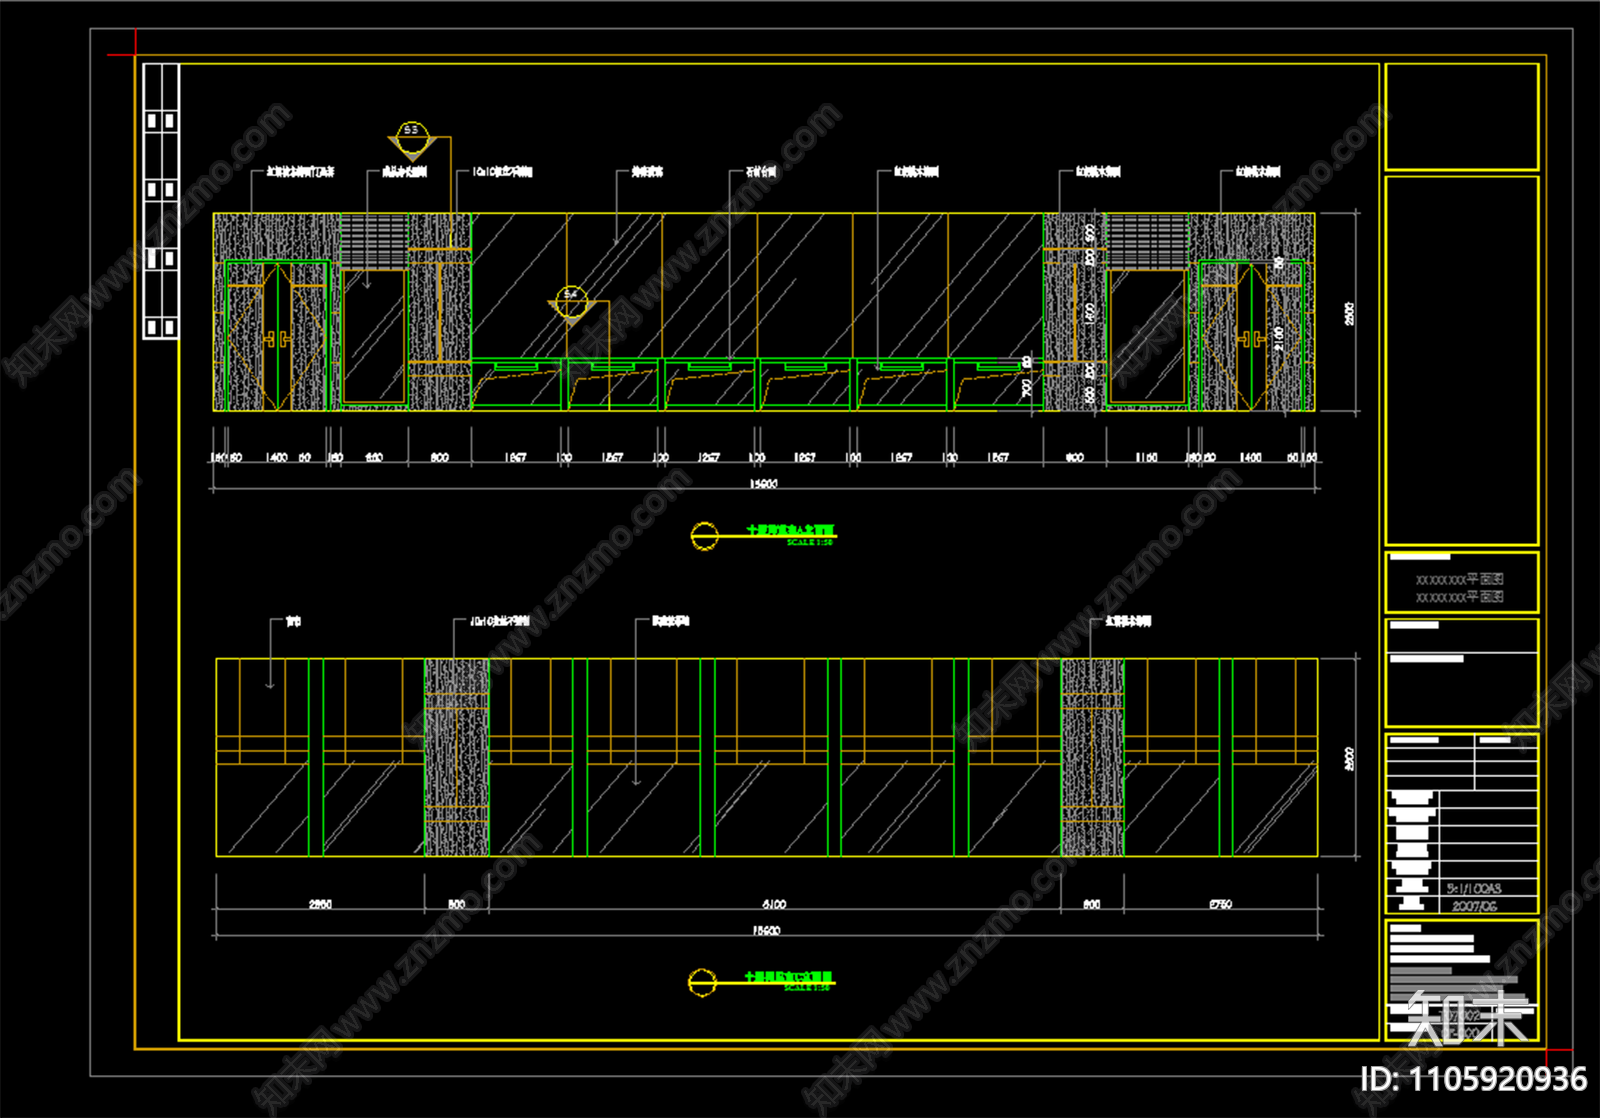Click the white logo watermark above the ID
1600x1118 pixels.
1467,1018
